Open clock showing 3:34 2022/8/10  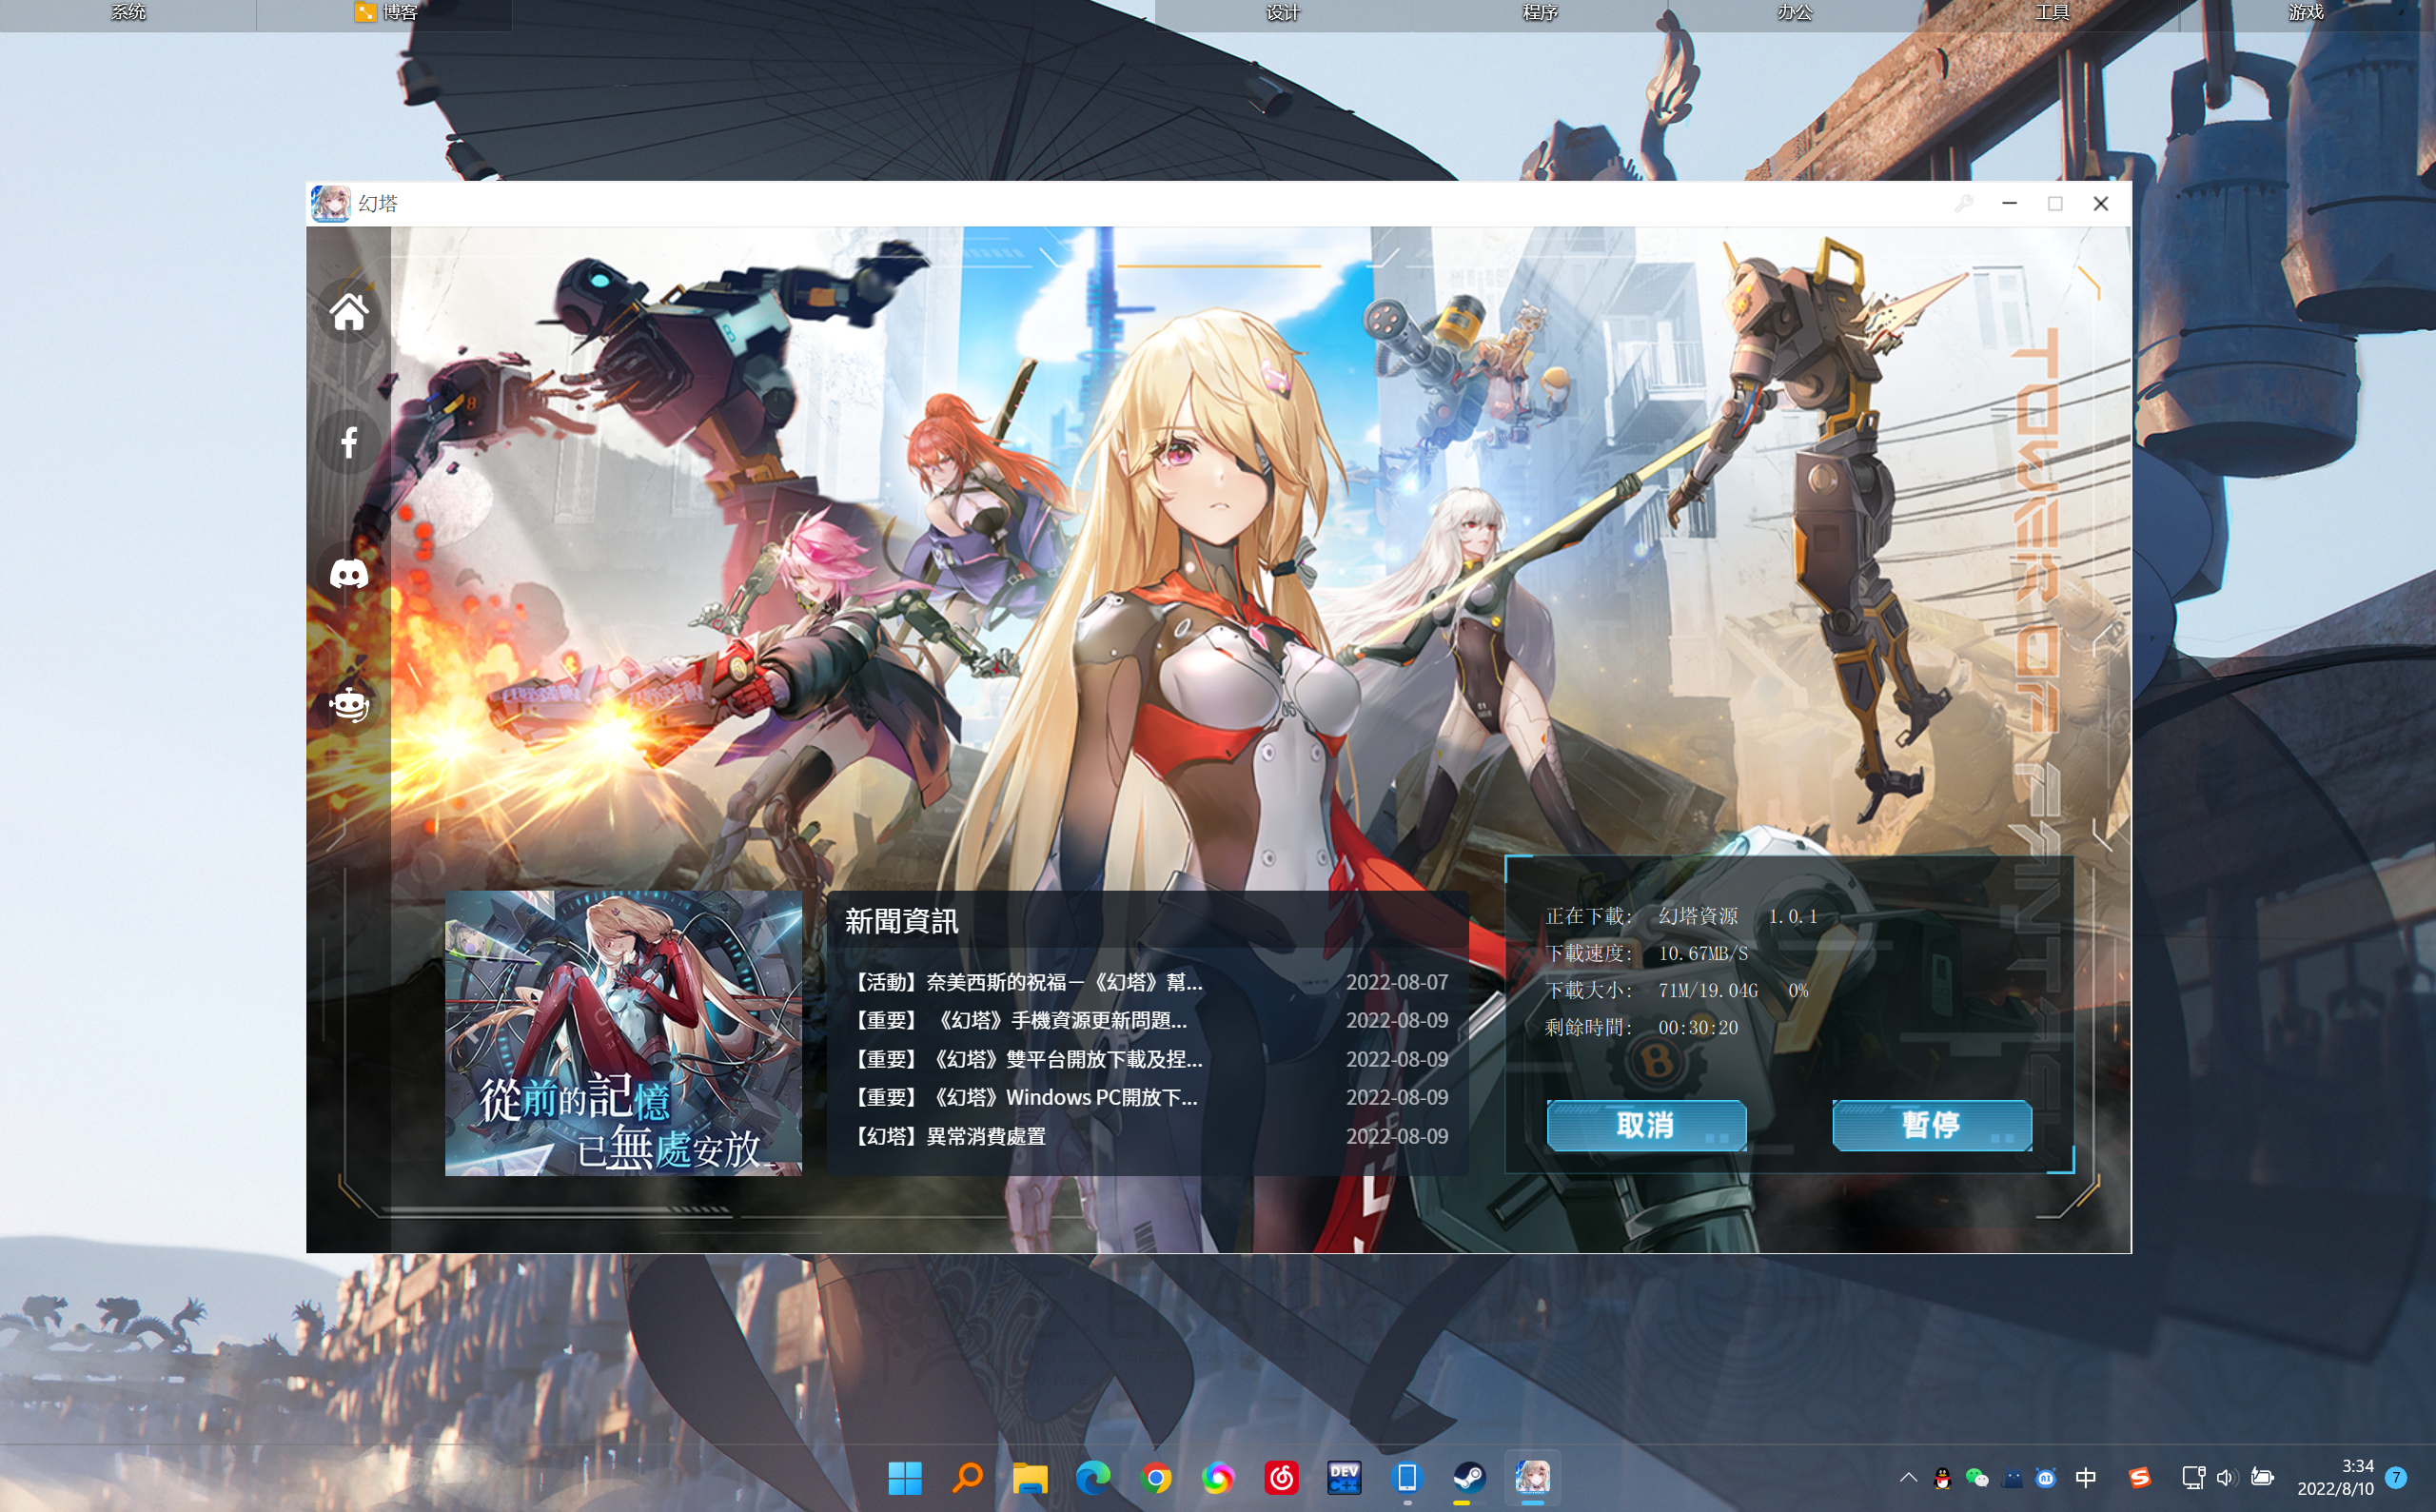tap(2335, 1477)
